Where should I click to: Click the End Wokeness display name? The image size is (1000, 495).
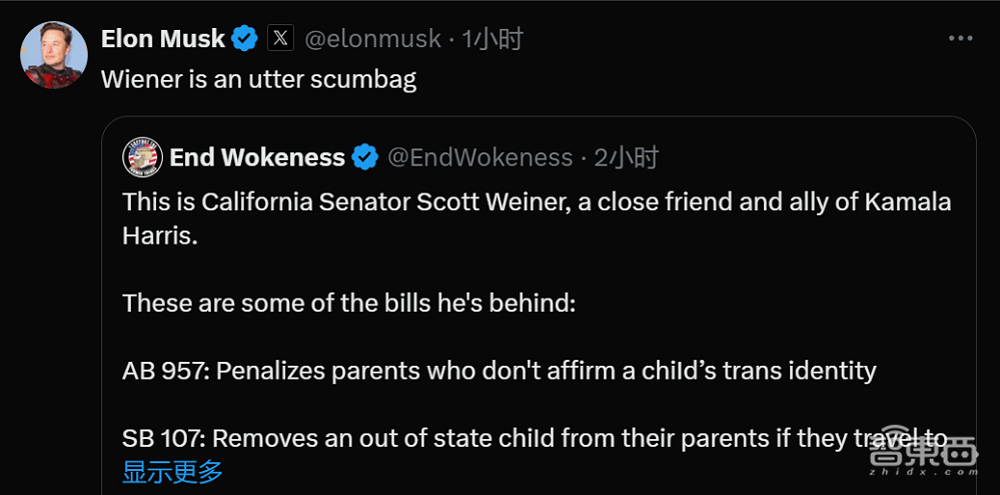[257, 157]
